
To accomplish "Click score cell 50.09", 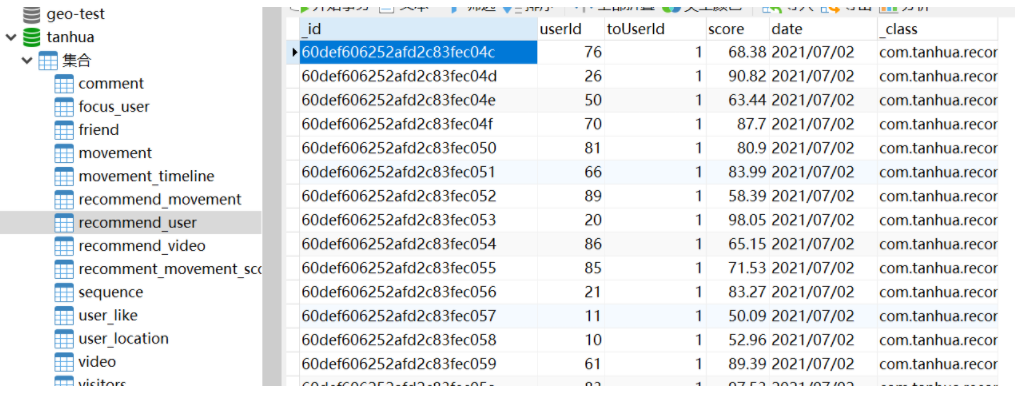I will 737,316.
